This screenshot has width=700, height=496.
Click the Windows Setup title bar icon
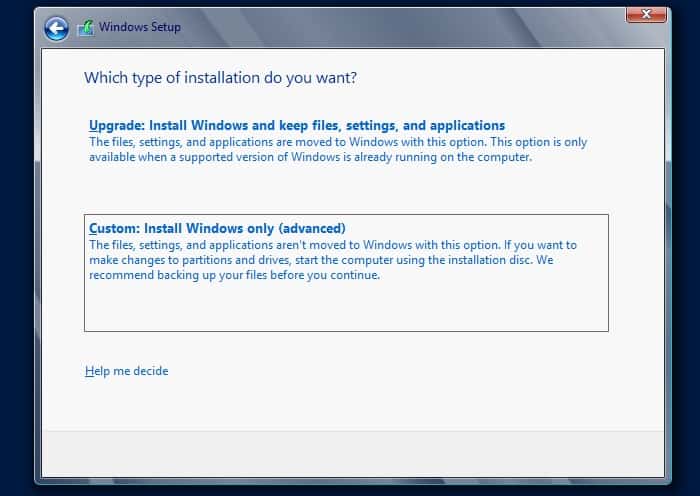86,28
